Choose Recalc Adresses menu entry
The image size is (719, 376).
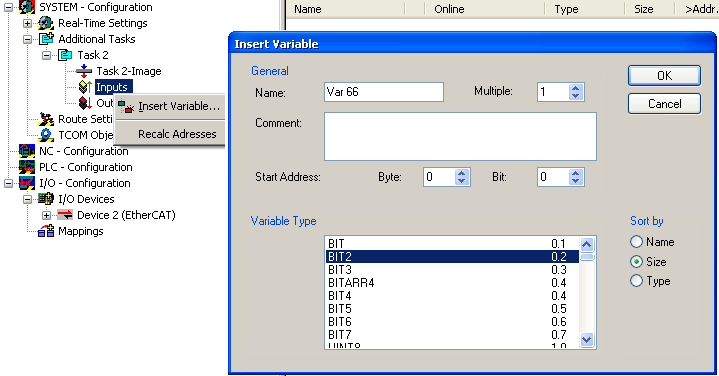[x=177, y=134]
